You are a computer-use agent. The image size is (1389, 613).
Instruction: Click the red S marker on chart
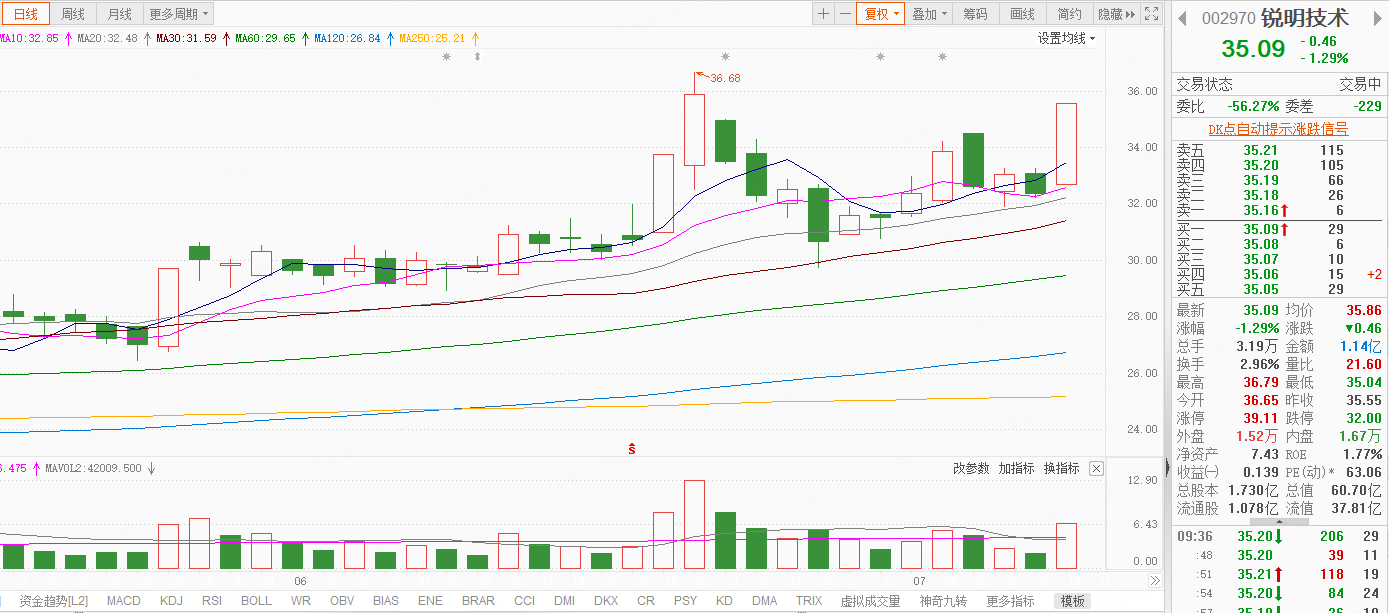point(632,448)
